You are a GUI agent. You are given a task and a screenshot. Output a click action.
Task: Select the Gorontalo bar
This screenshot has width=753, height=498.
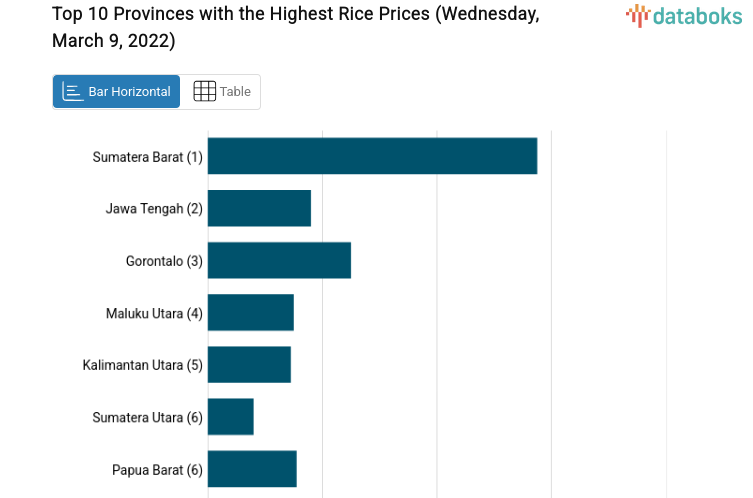click(x=279, y=260)
